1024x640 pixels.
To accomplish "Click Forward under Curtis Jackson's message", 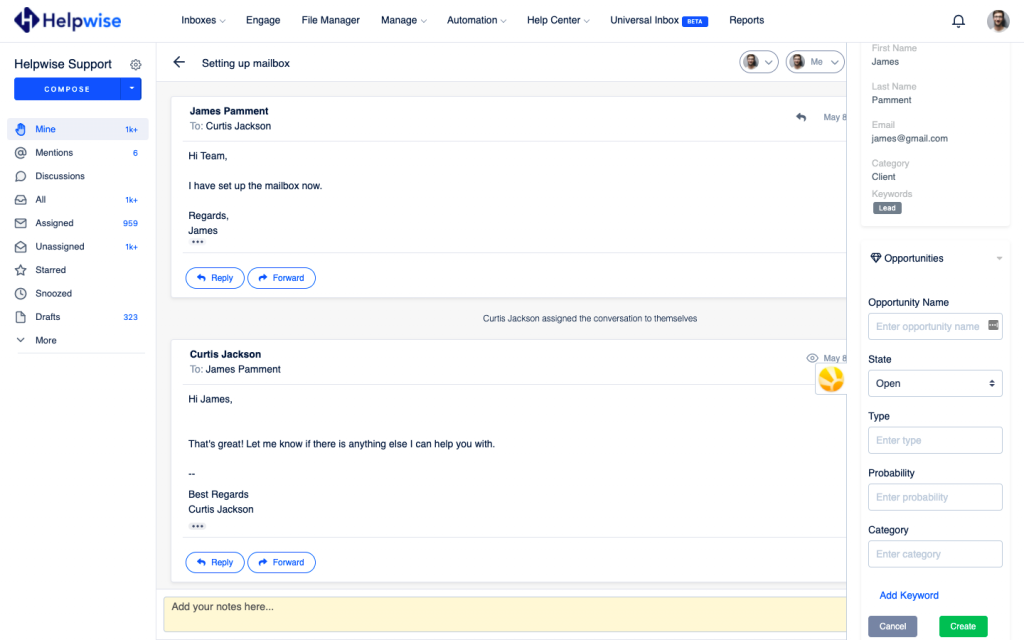I will [281, 563].
